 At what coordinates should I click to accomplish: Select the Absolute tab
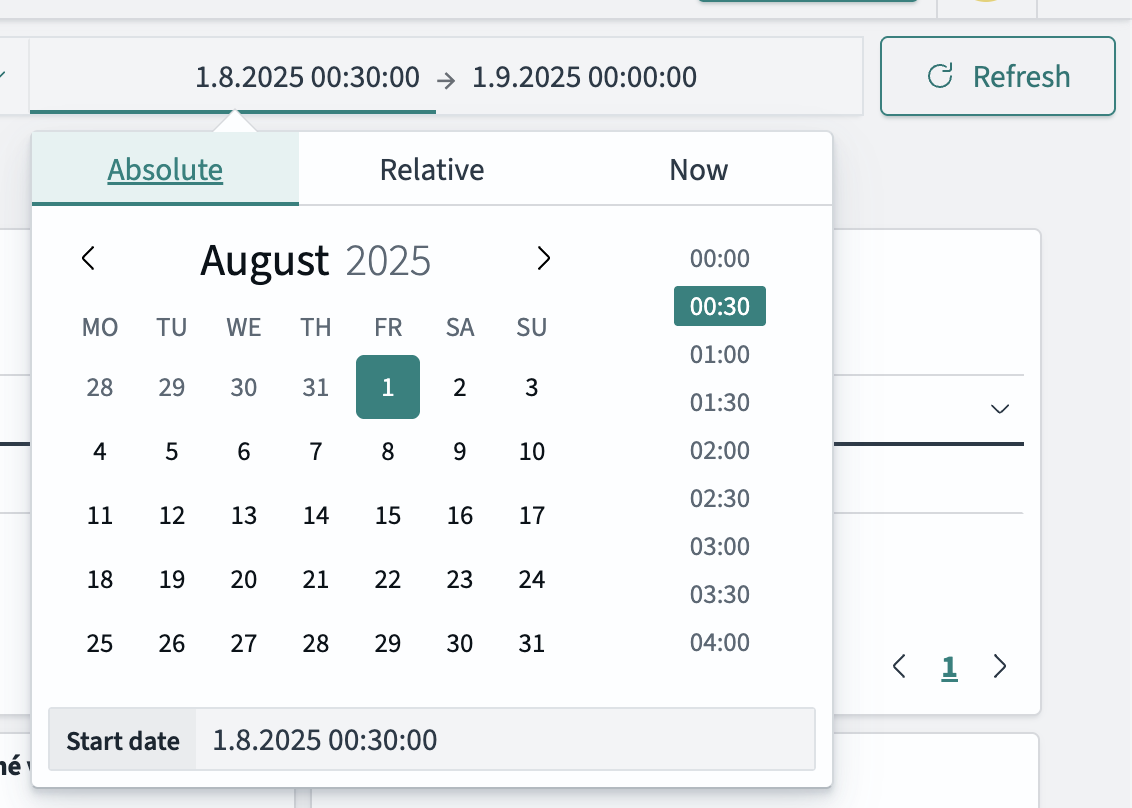165,170
